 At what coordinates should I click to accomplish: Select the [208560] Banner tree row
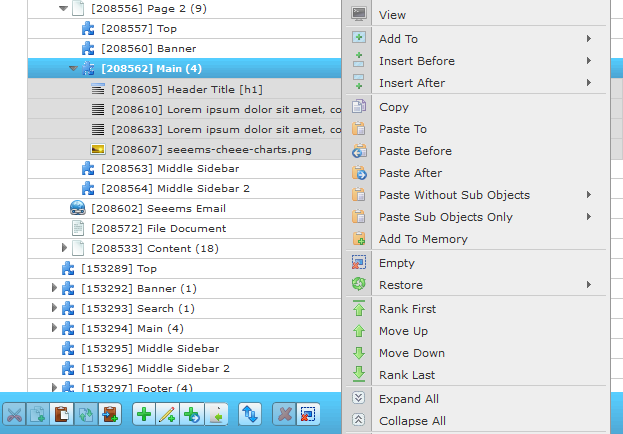tap(184, 48)
